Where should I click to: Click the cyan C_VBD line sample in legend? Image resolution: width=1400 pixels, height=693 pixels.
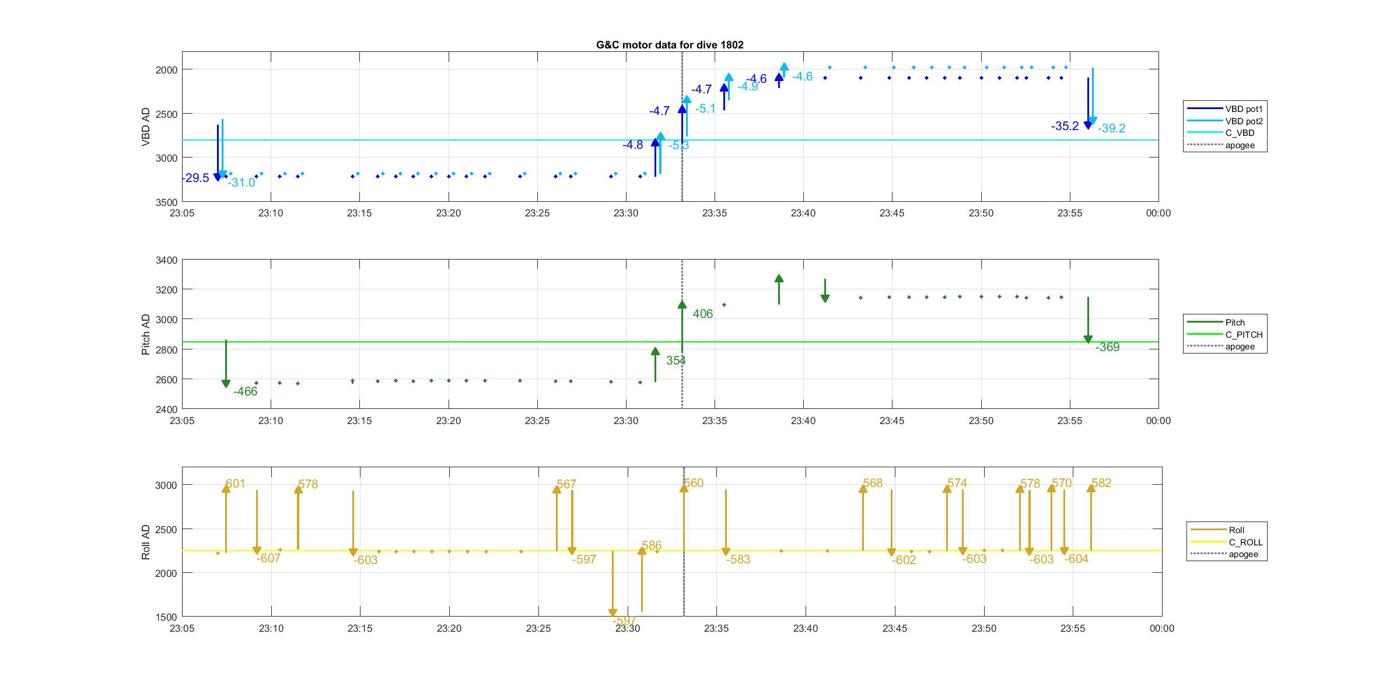[1203, 133]
